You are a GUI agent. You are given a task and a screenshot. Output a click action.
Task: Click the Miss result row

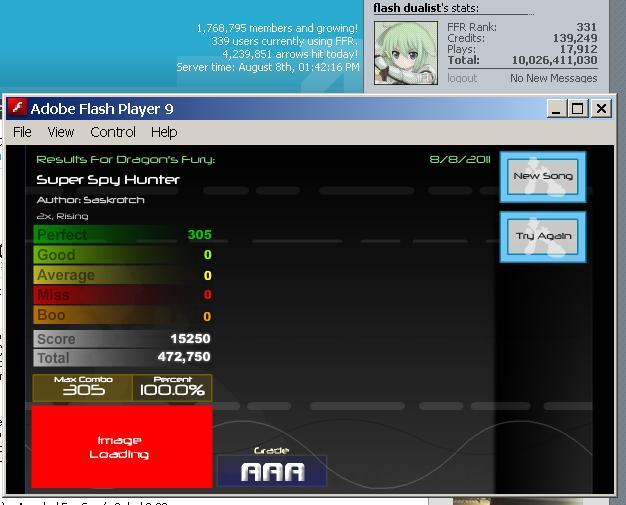point(123,295)
